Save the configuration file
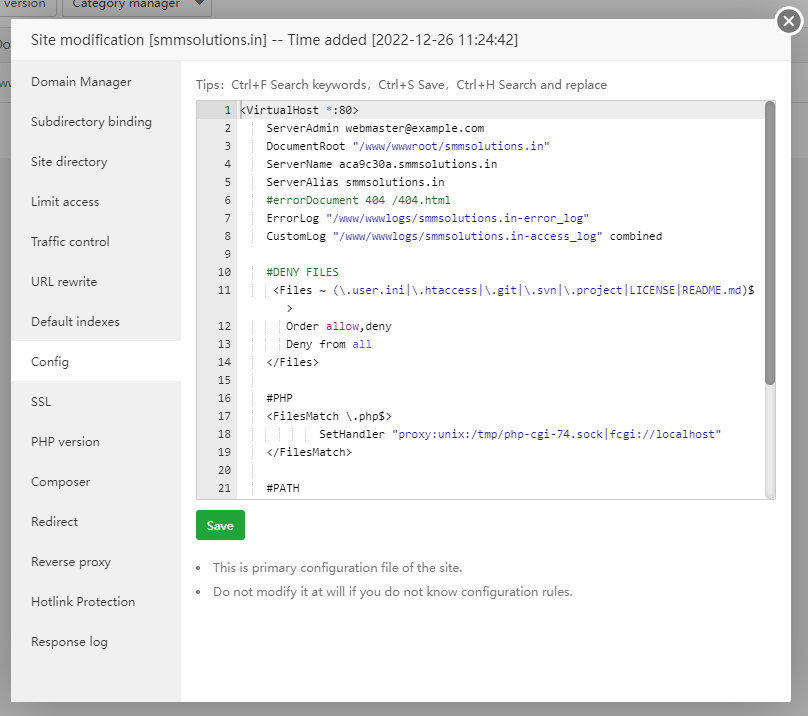 [220, 526]
